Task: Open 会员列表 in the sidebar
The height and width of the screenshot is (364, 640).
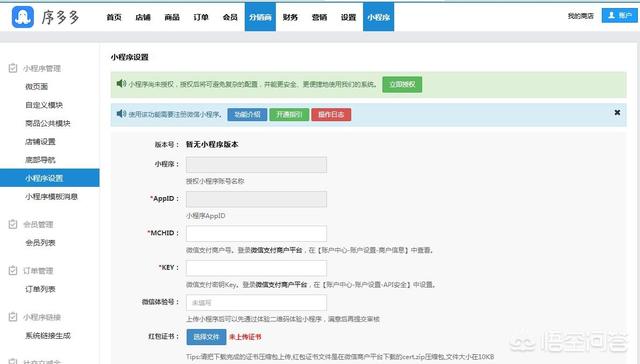Action: 40,243
